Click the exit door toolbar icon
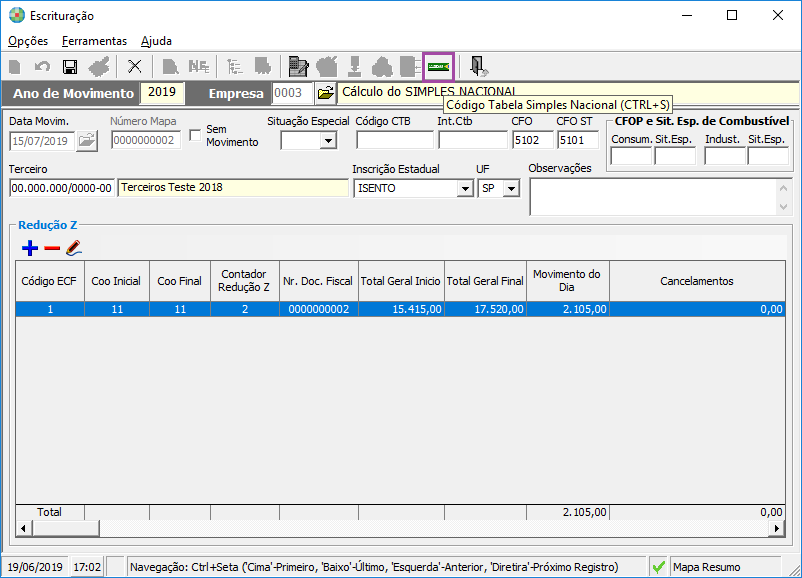This screenshot has height=578, width=802. 478,66
